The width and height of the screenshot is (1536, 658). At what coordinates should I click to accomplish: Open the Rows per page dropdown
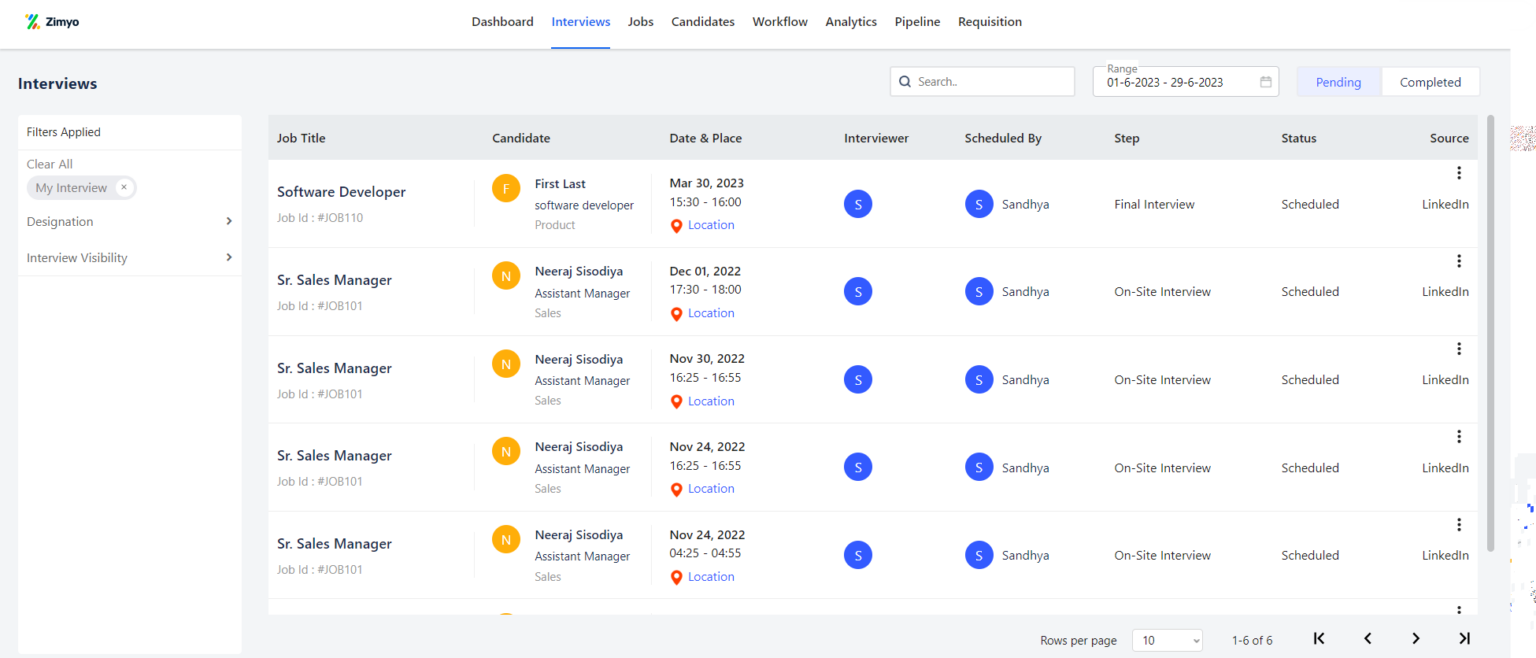1167,640
